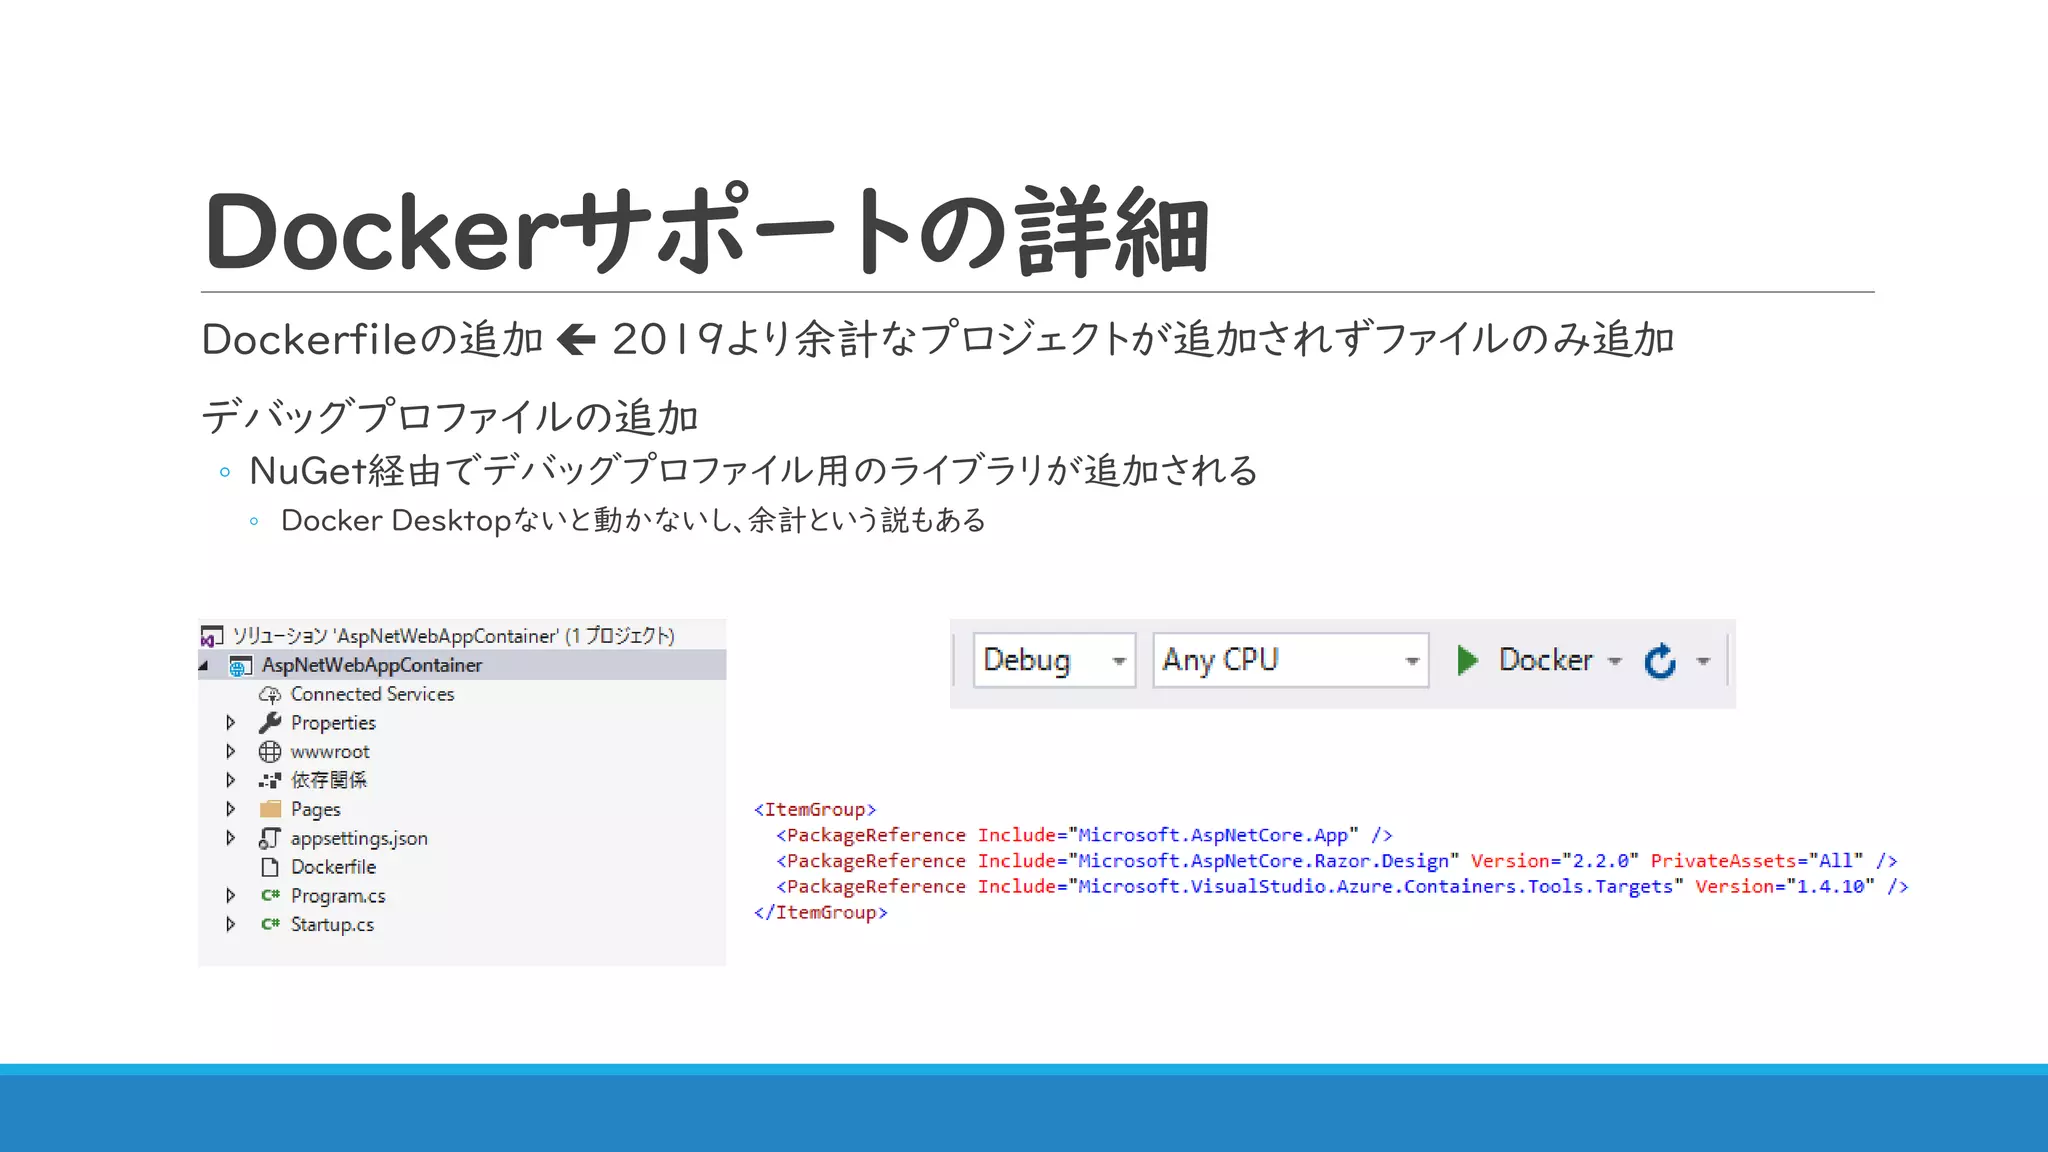Click the Docker Desktopないと動かない sub-bullet
Image resolution: width=2048 pixels, height=1152 pixels.
coord(634,520)
